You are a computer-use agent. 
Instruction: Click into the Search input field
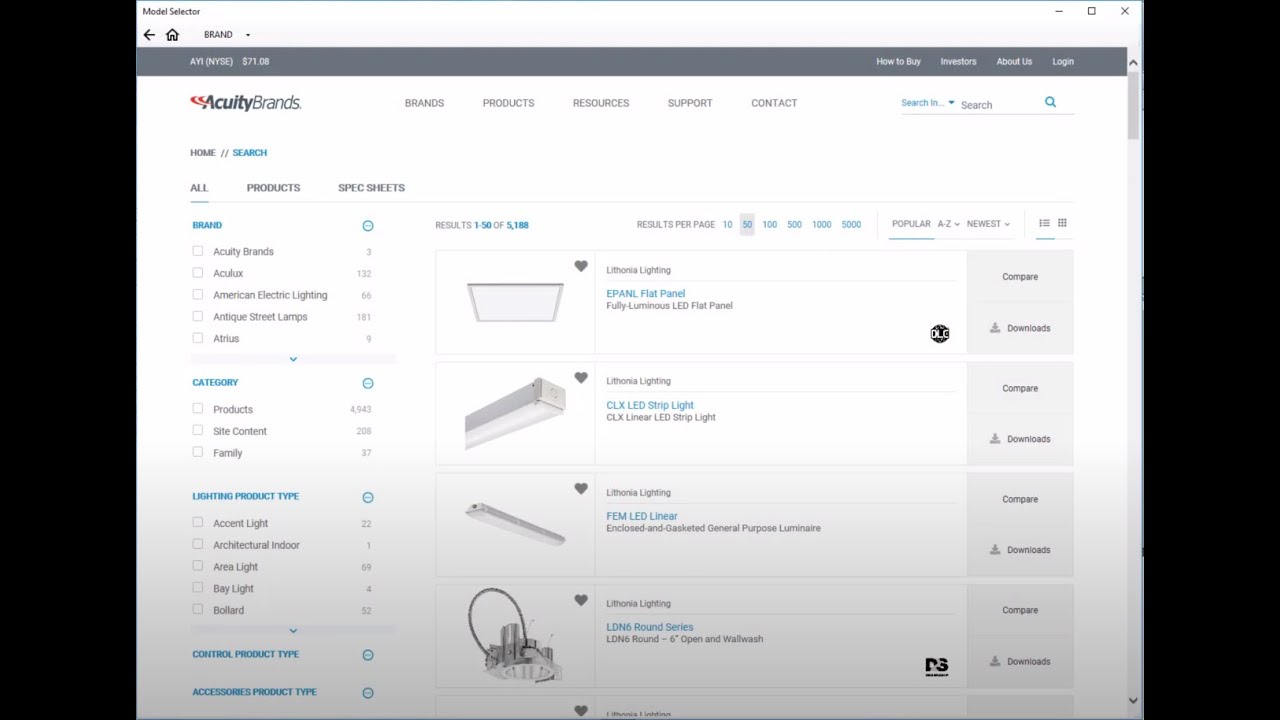point(999,105)
